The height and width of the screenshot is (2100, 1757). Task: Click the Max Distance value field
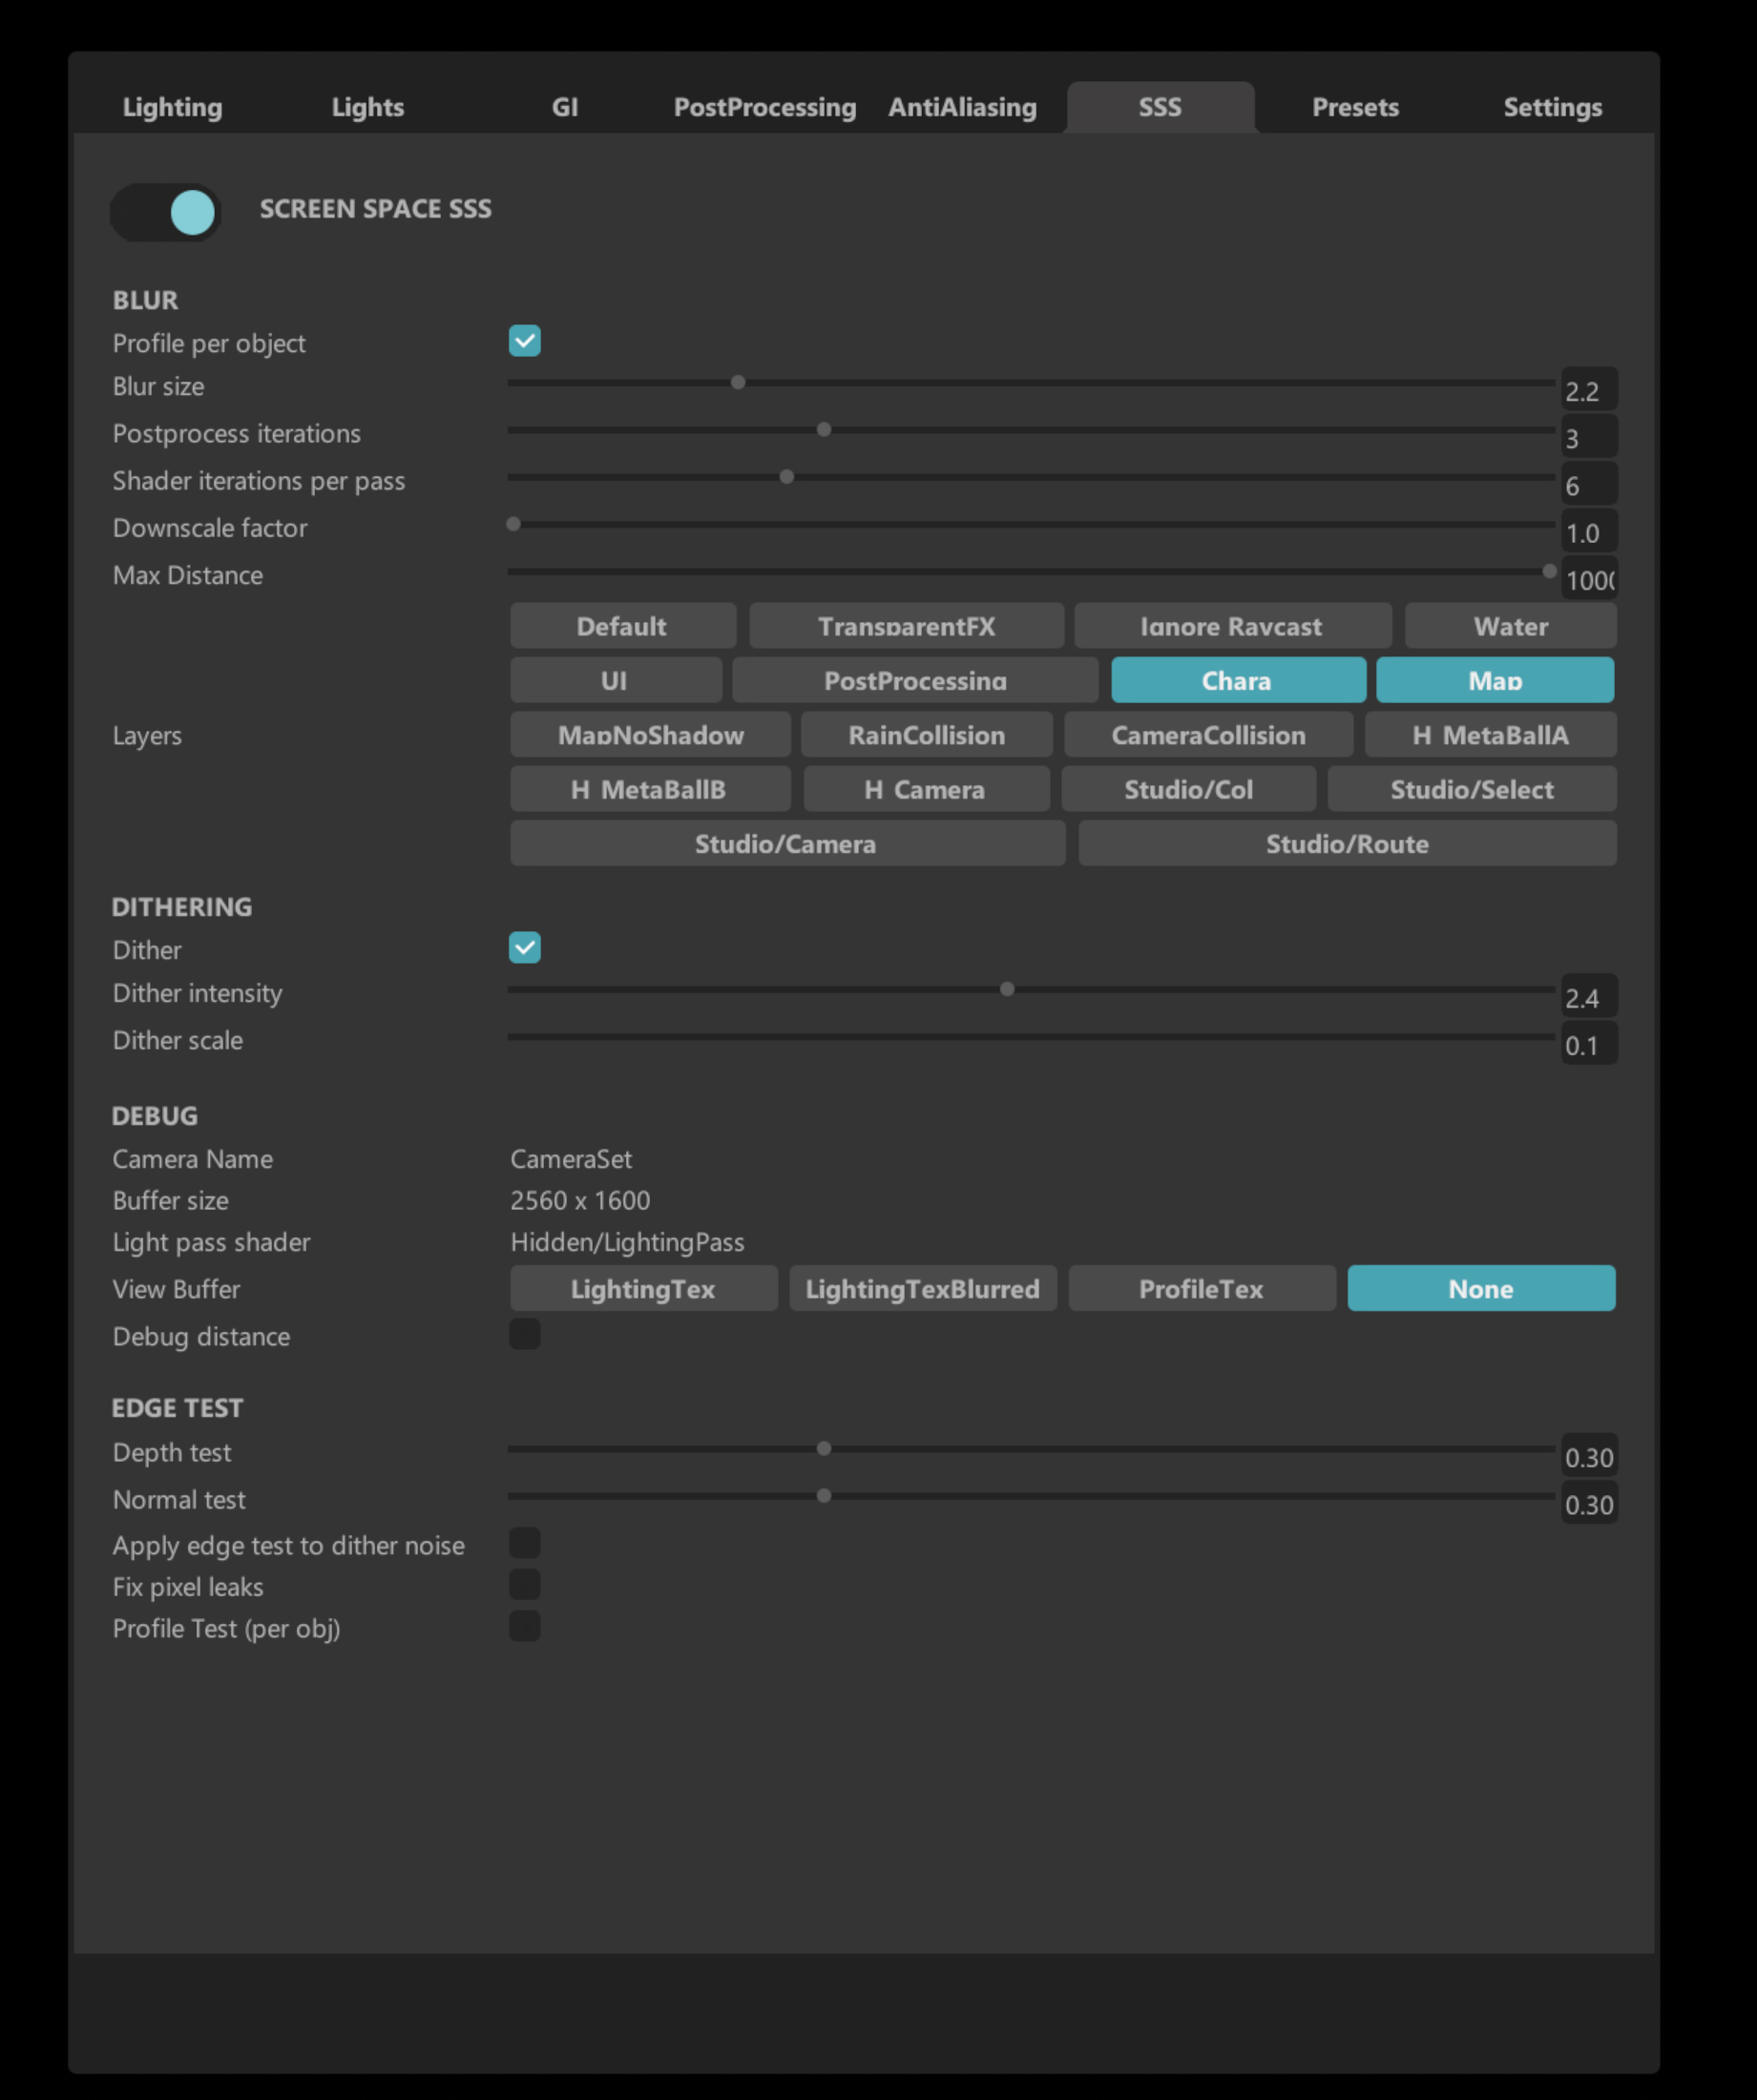[1588, 578]
